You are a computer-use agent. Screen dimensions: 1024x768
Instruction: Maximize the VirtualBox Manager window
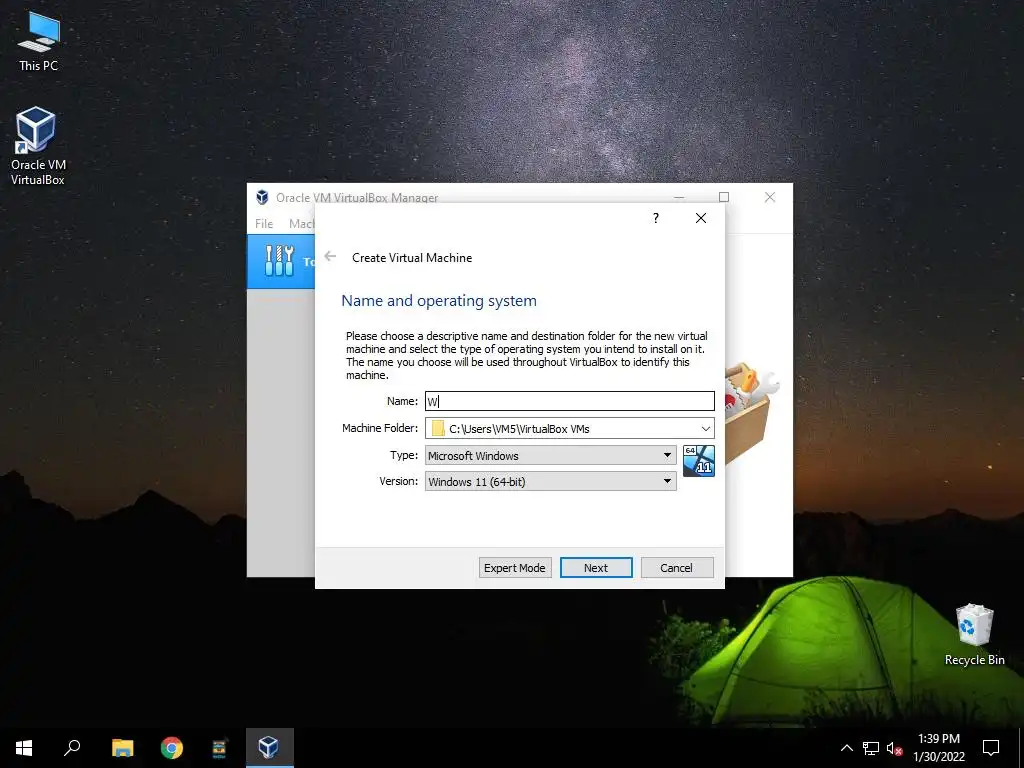pyautogui.click(x=724, y=197)
